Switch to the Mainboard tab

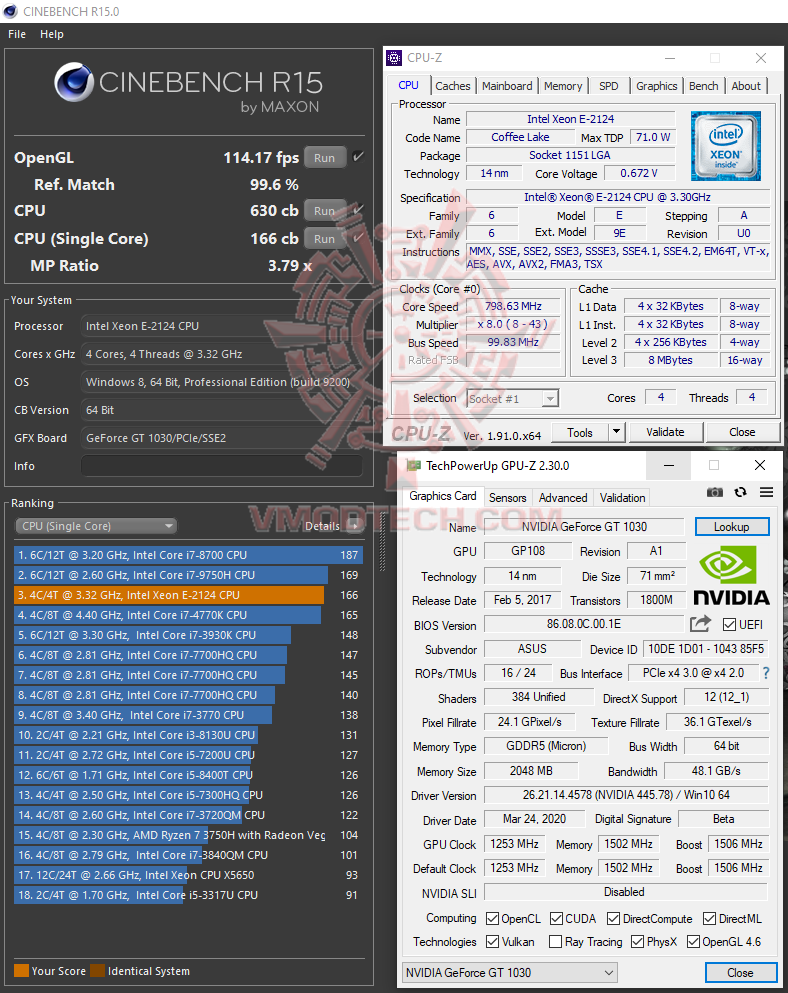(x=507, y=86)
